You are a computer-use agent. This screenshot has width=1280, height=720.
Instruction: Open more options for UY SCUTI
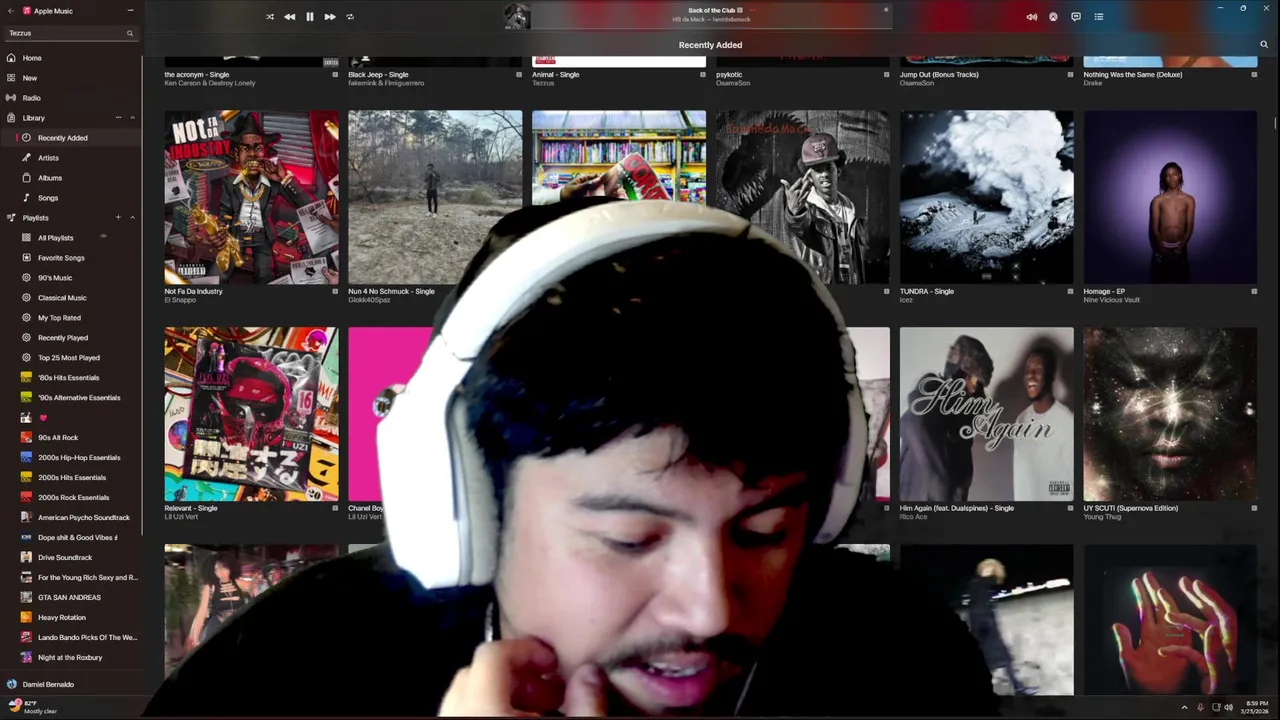[x=1254, y=508]
